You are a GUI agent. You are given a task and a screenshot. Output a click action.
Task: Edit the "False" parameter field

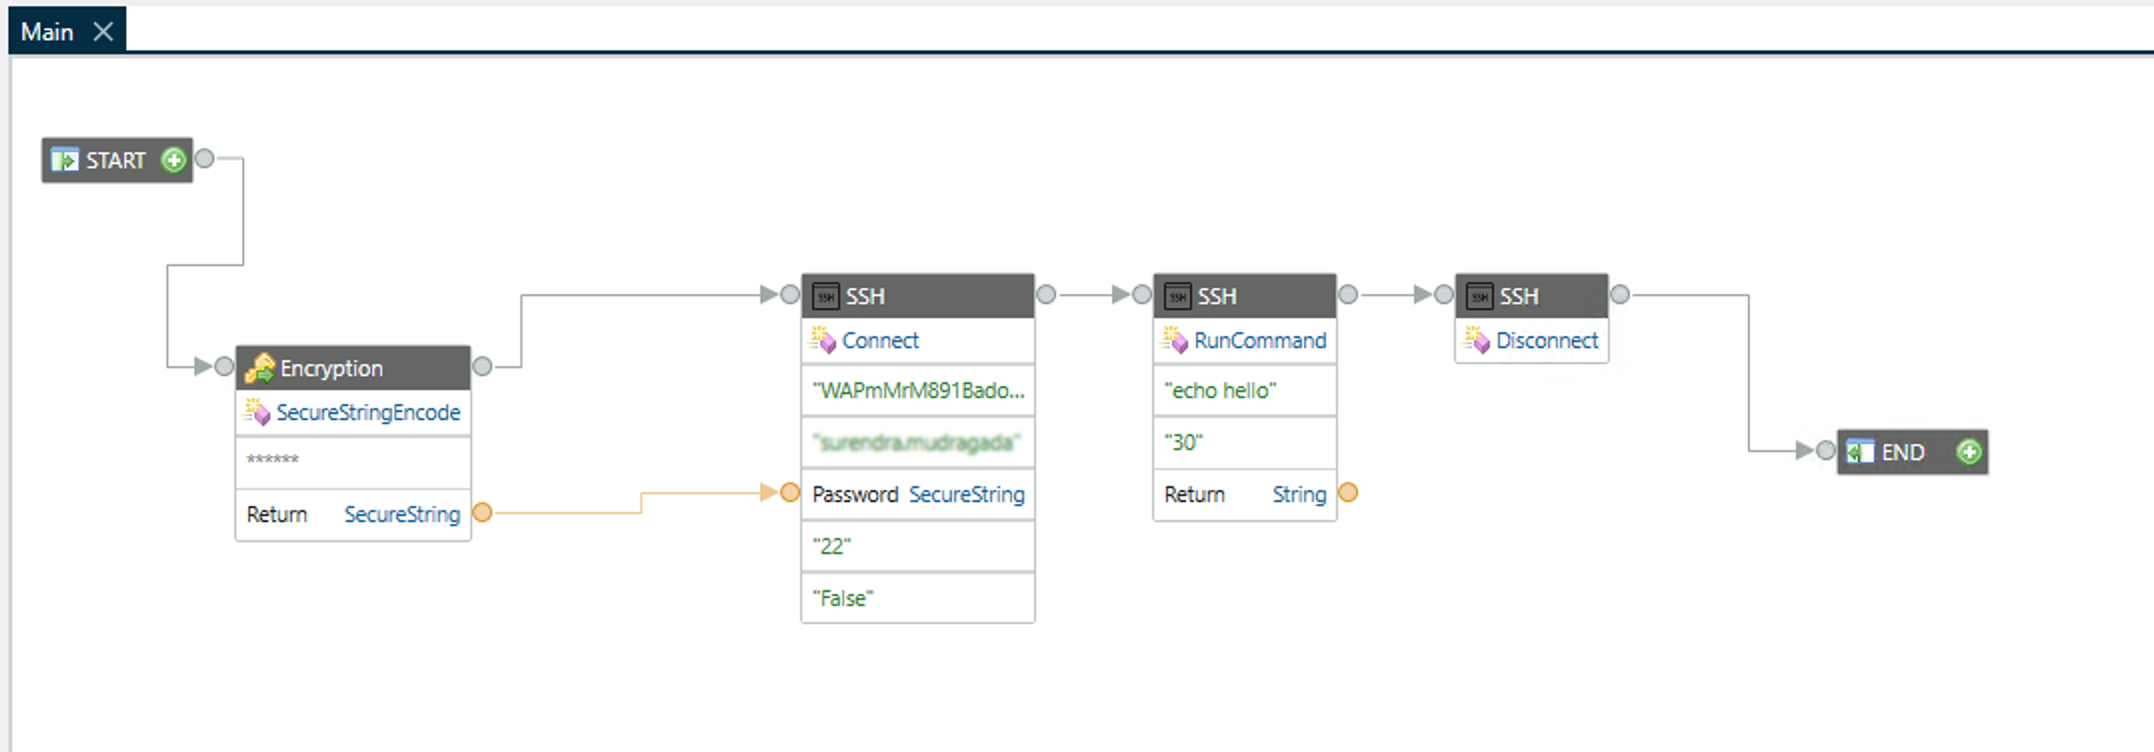click(918, 598)
